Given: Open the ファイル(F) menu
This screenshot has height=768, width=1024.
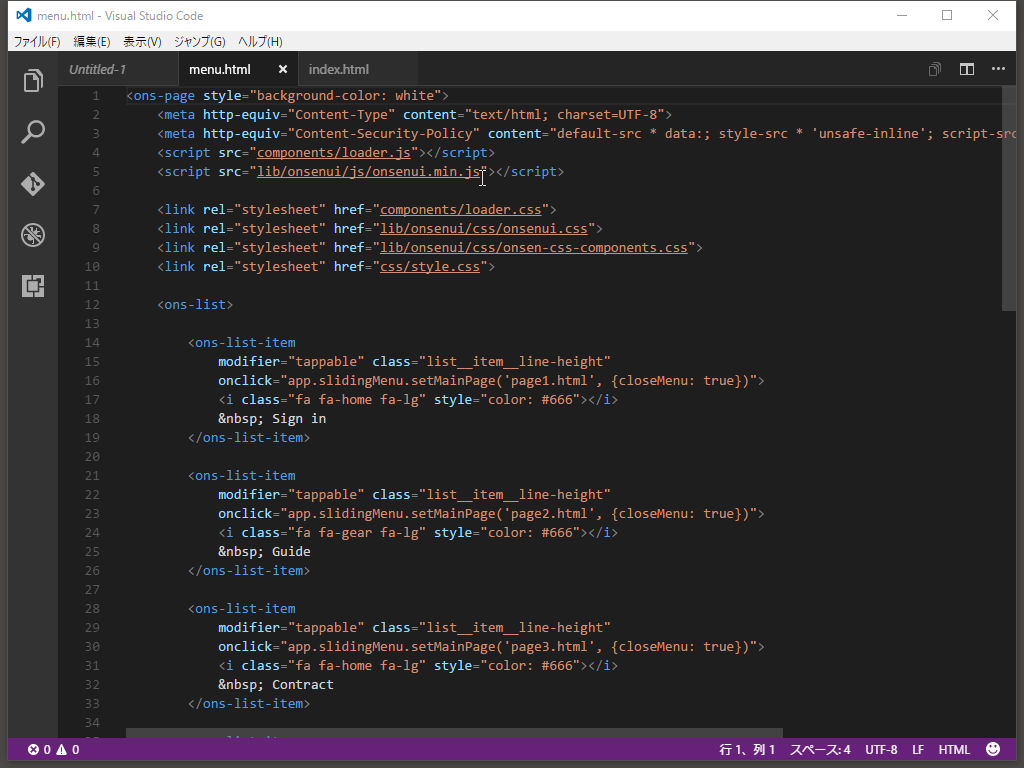Looking at the screenshot, I should pyautogui.click(x=37, y=42).
